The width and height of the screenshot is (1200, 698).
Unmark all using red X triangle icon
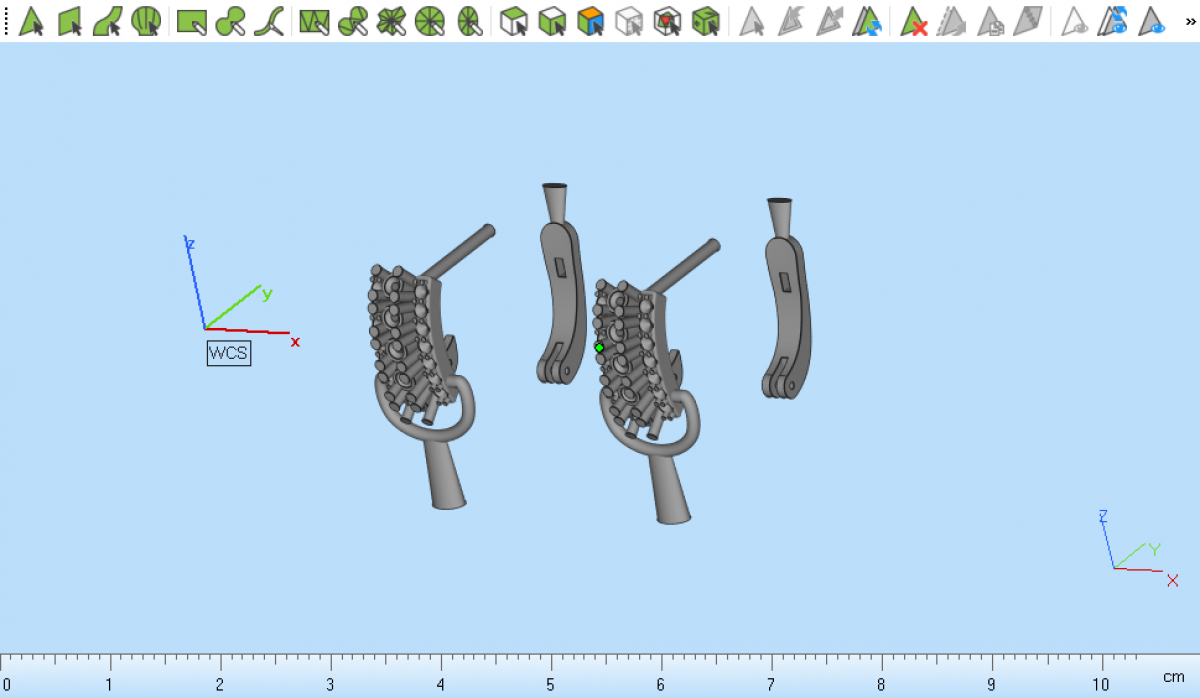[914, 21]
